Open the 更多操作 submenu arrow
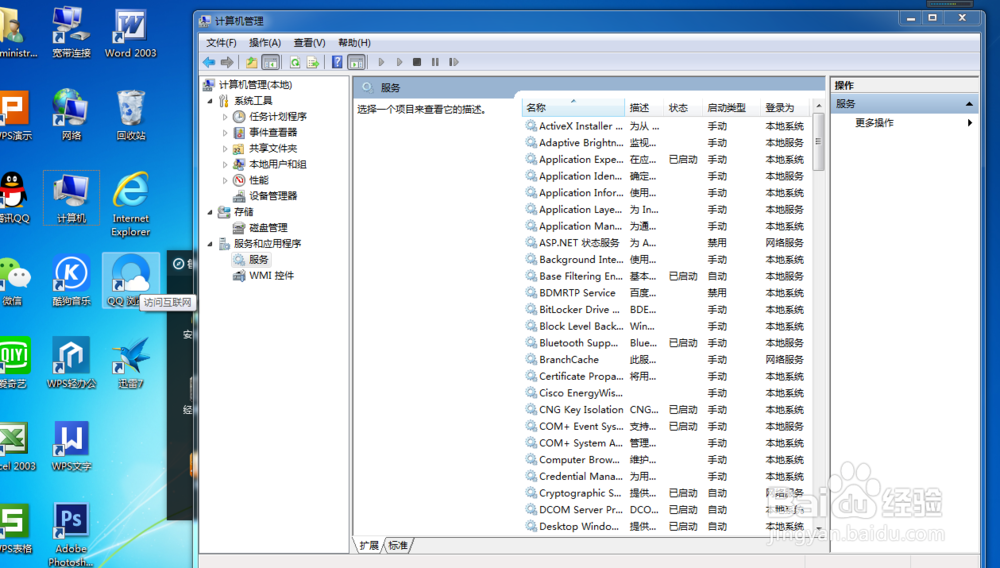The height and width of the screenshot is (568, 1000). [969, 122]
